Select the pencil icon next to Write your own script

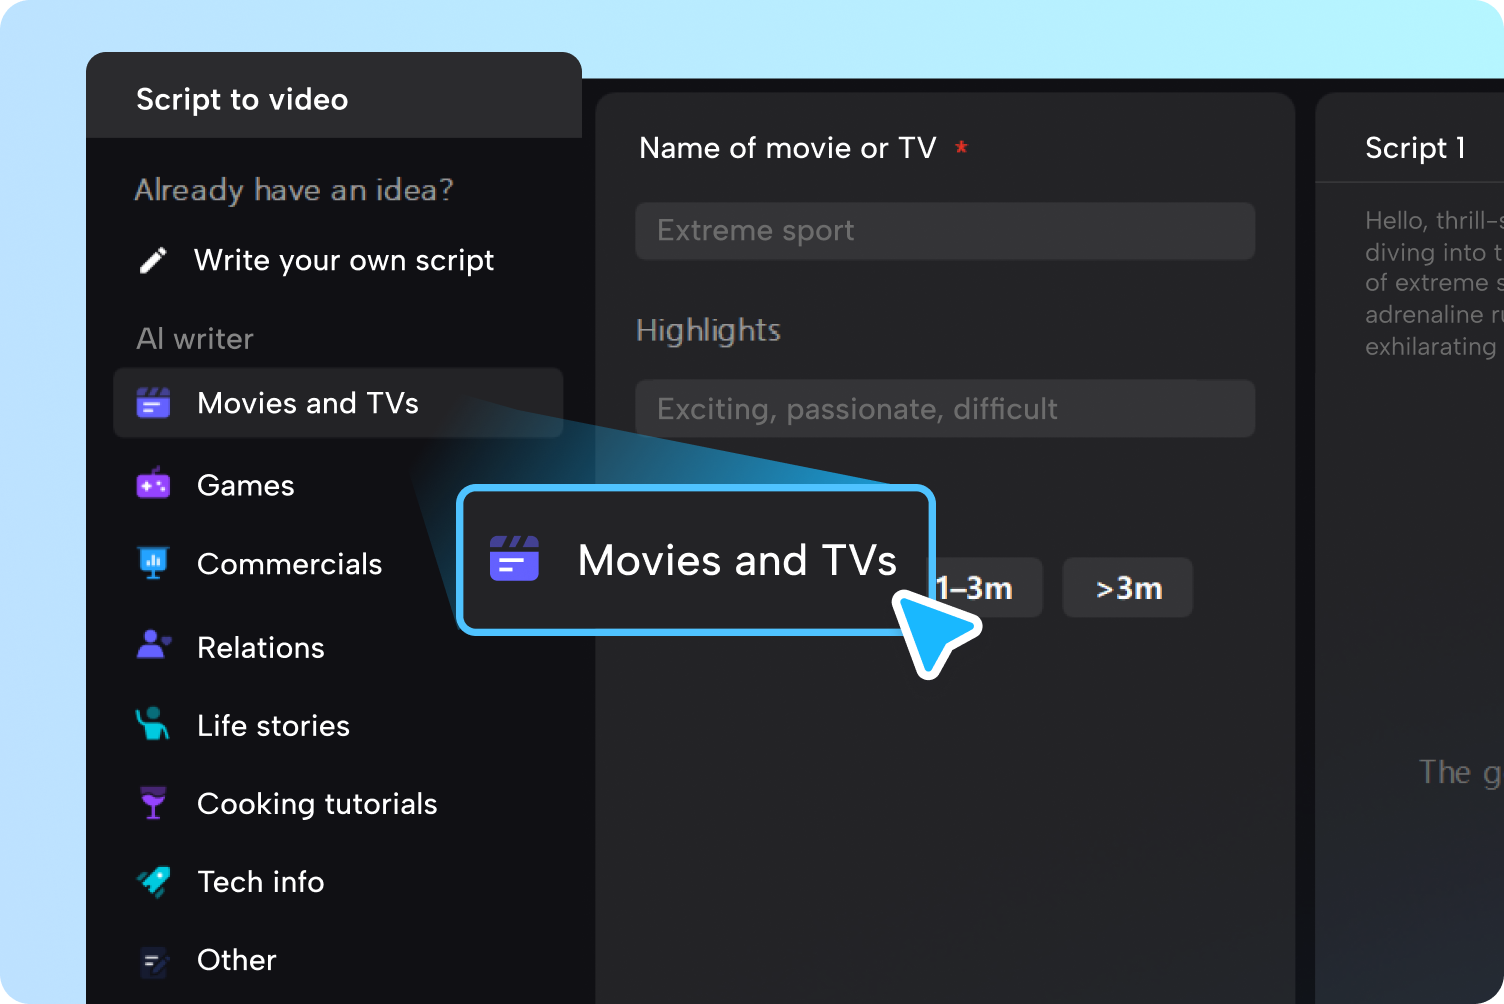[153, 259]
